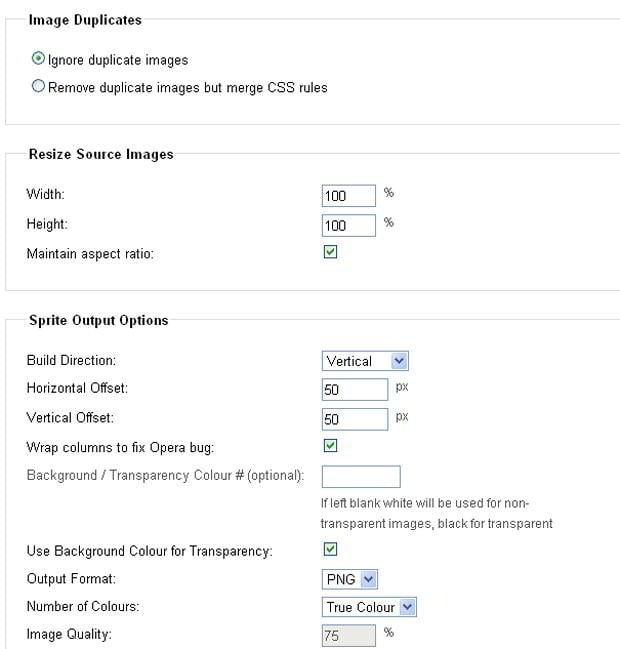
Task: Click the Width percentage input field
Action: (x=348, y=195)
